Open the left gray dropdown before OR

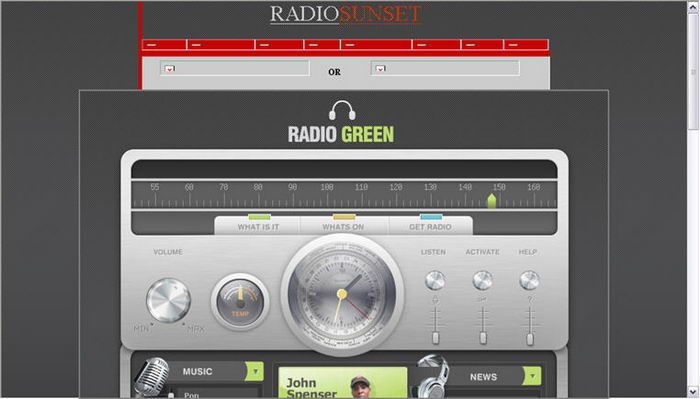pyautogui.click(x=235, y=68)
